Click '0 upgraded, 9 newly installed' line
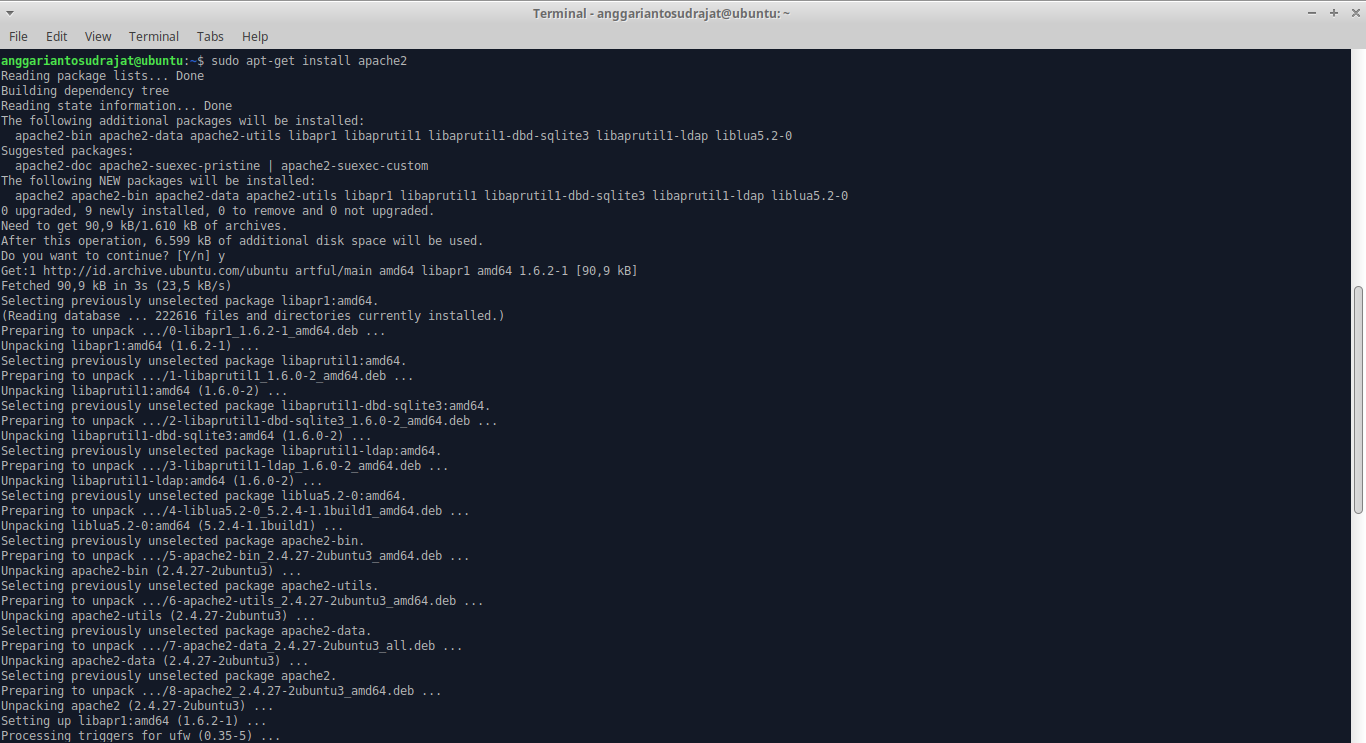1366x743 pixels. pos(218,211)
